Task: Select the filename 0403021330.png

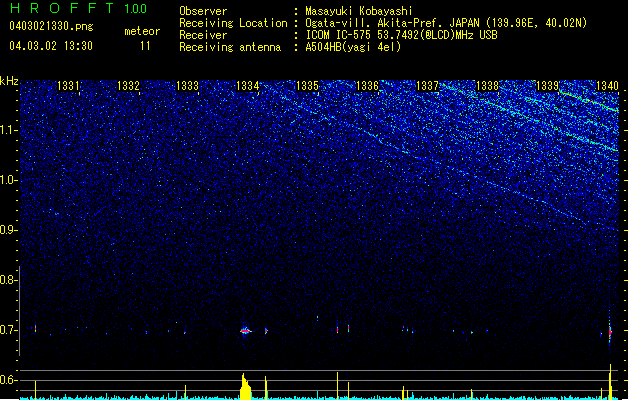Action: (51, 26)
